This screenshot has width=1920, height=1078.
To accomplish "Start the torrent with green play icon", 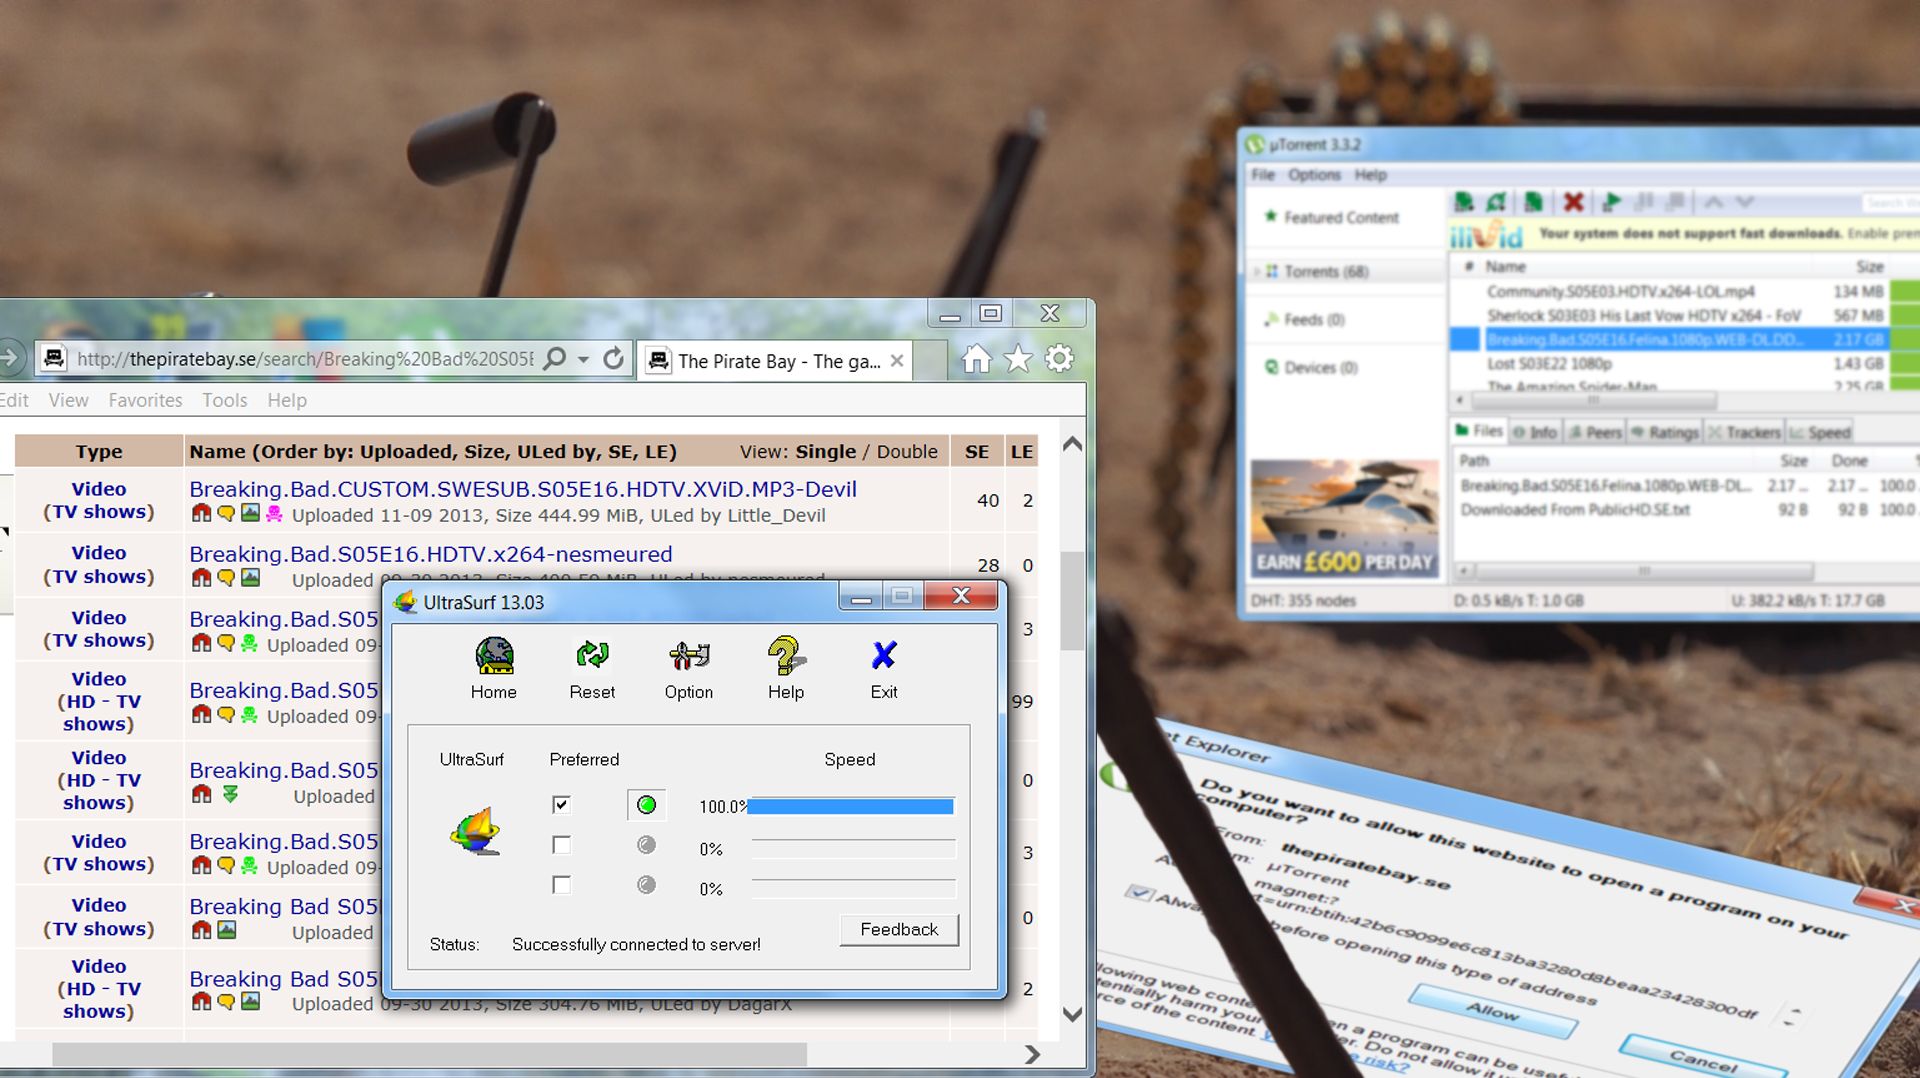I will 1611,202.
